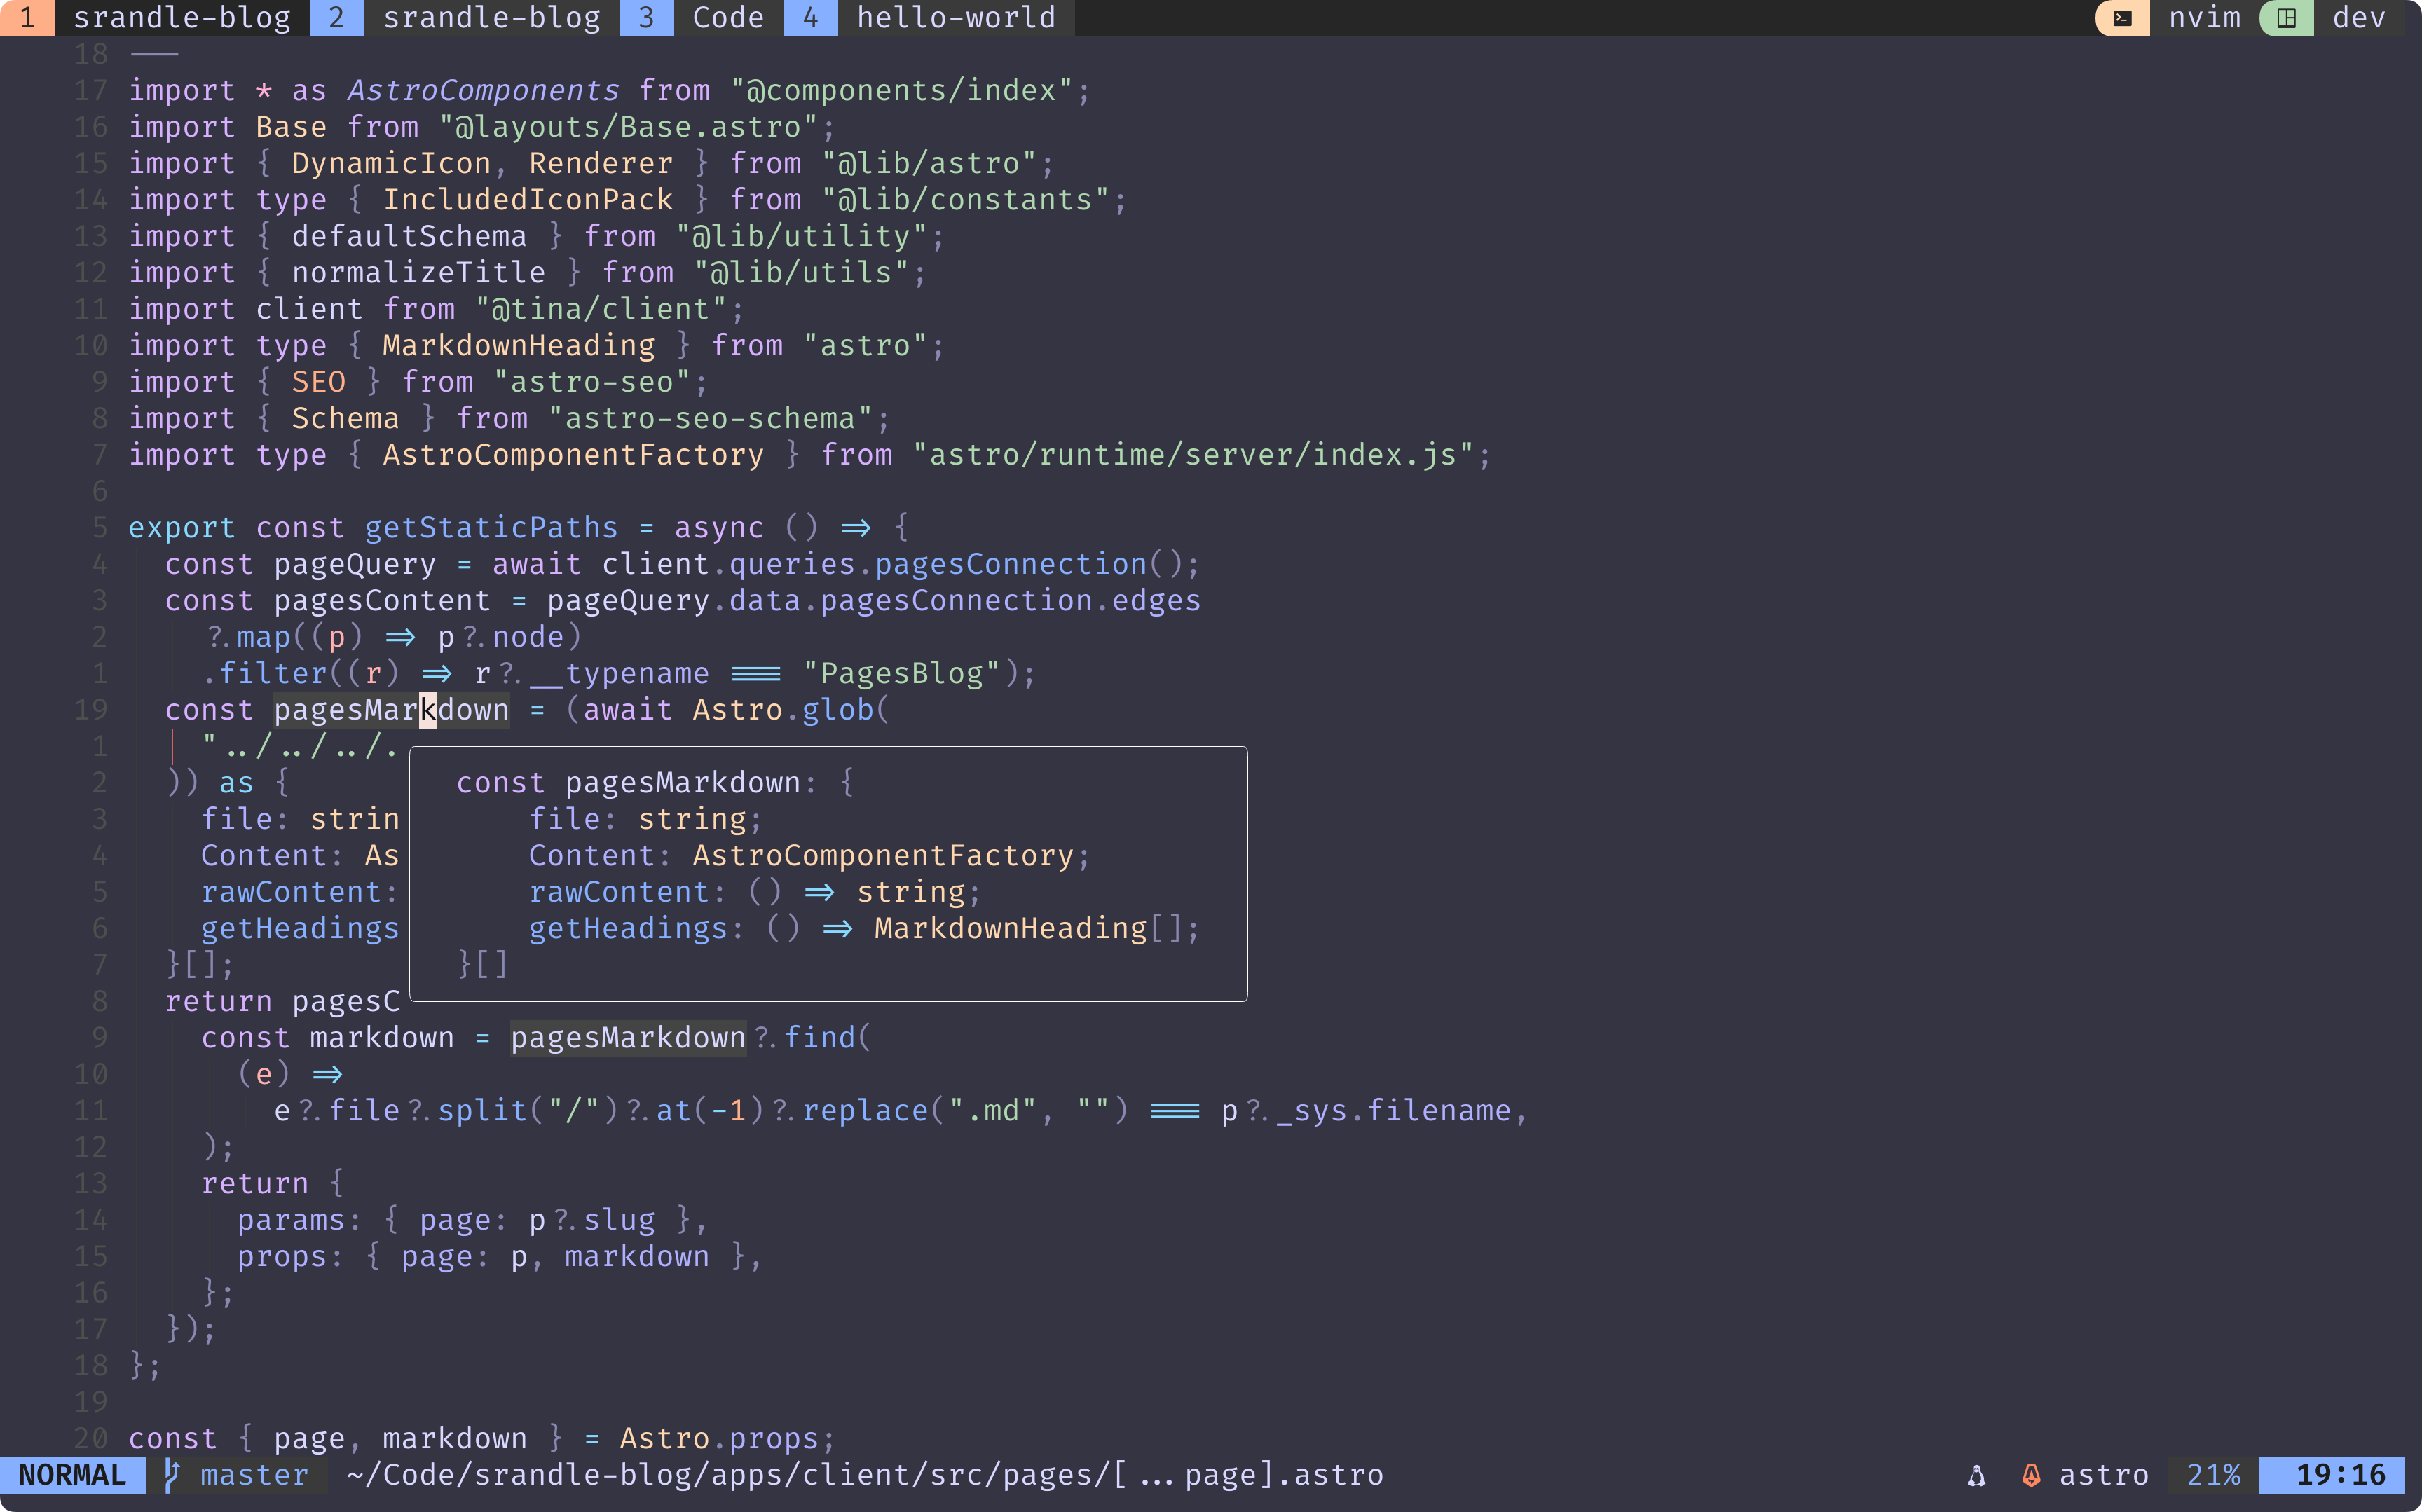This screenshot has width=2422, height=1512.
Task: Click the .filter call in the chain
Action: coord(264,673)
